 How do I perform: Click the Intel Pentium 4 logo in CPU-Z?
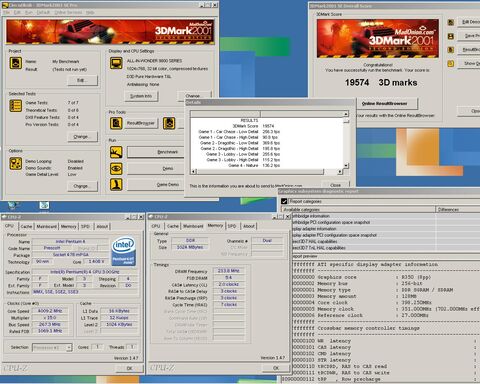coord(124,251)
